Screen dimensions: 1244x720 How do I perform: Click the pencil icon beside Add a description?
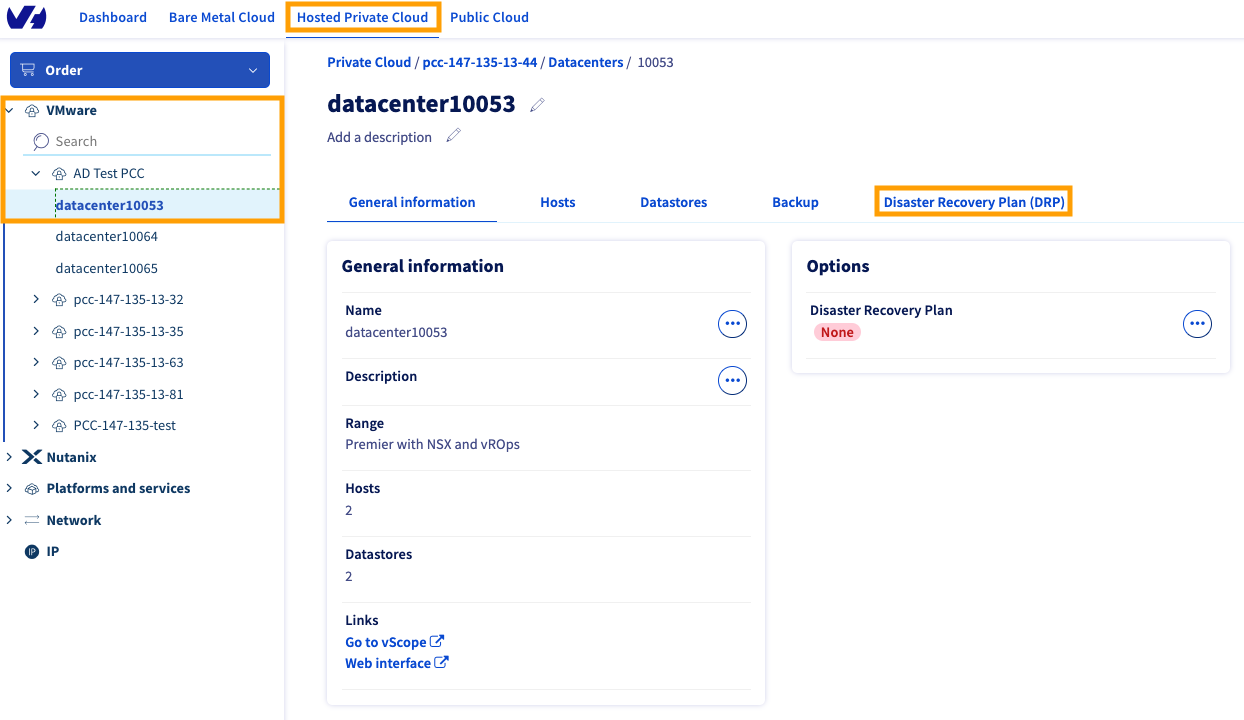click(453, 136)
